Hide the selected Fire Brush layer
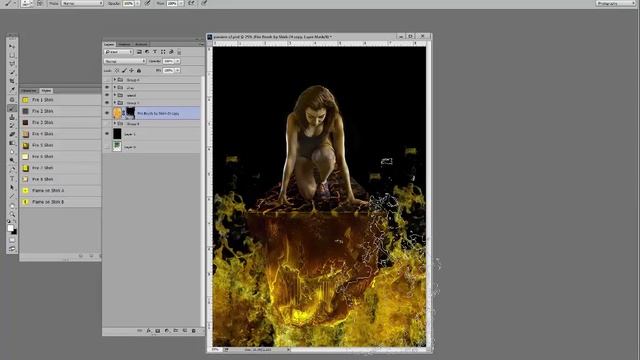This screenshot has height=360, width=640. [x=107, y=113]
